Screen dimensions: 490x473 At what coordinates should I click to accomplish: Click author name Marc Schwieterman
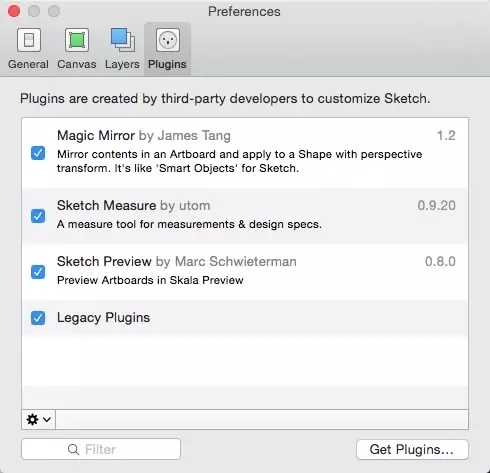pyautogui.click(x=236, y=261)
